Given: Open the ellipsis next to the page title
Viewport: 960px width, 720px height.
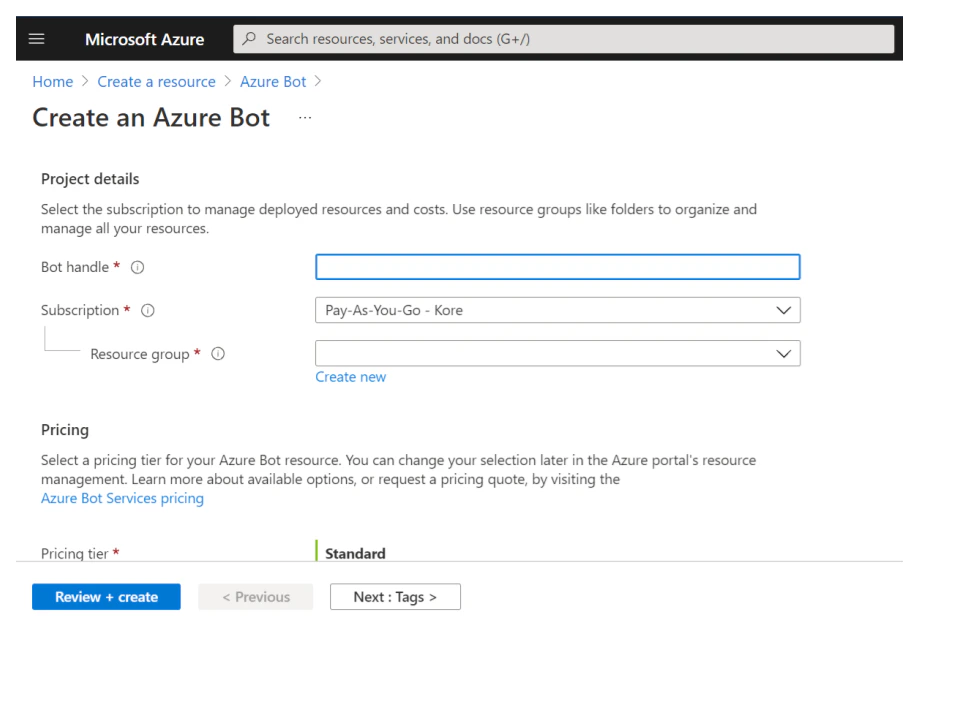Looking at the screenshot, I should 305,117.
